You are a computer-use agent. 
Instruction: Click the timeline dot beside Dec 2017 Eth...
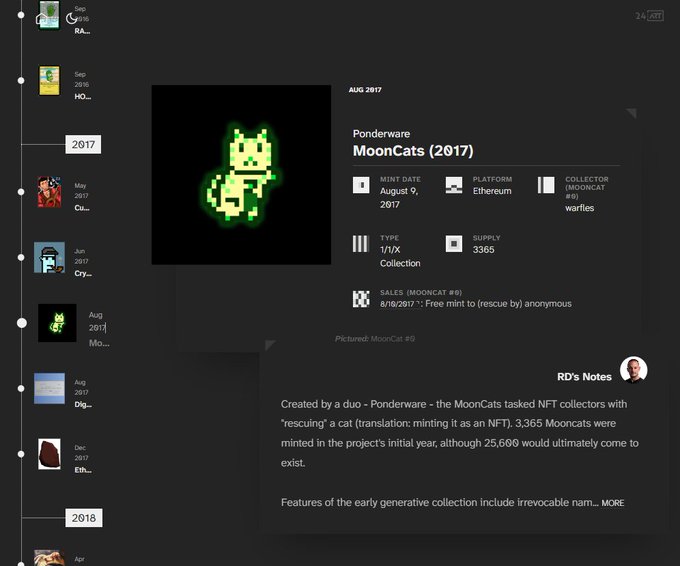21,454
